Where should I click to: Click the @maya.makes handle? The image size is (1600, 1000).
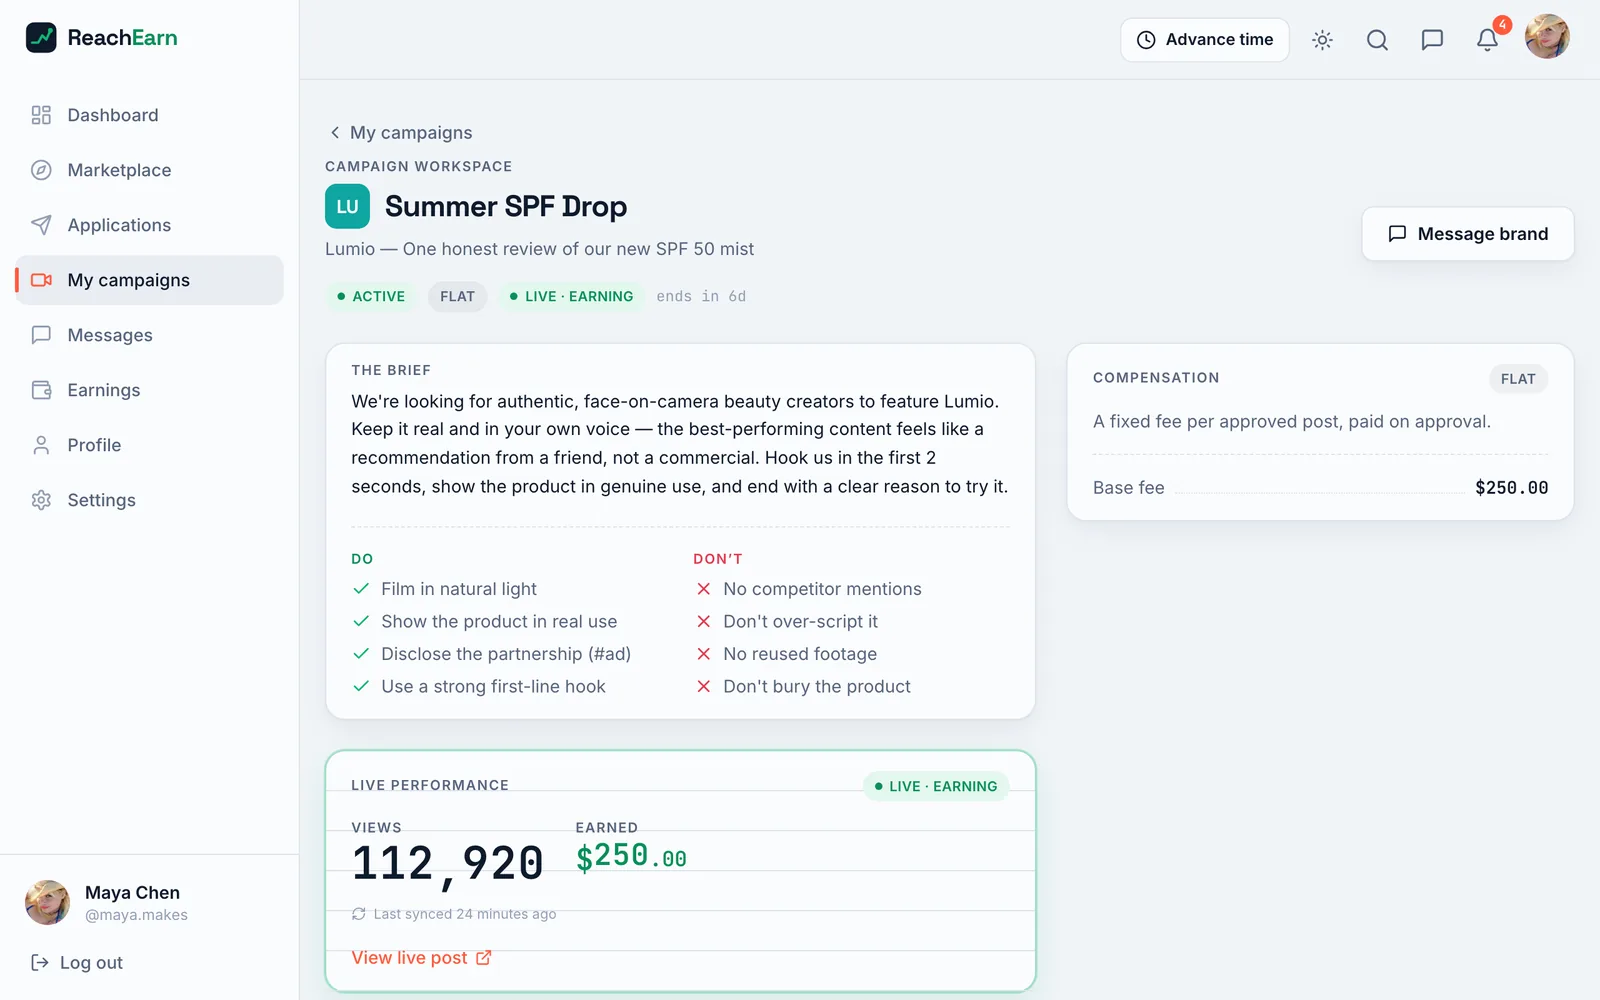pyautogui.click(x=136, y=915)
